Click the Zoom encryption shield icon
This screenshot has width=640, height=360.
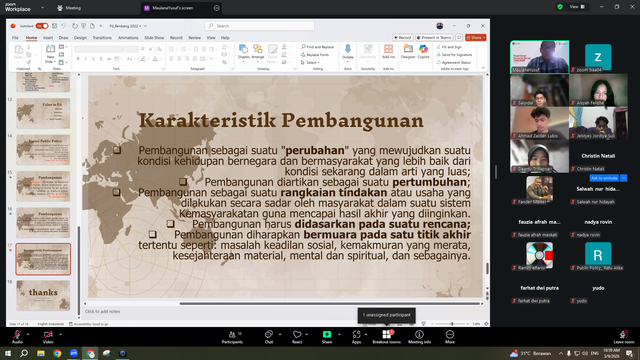[560, 7]
